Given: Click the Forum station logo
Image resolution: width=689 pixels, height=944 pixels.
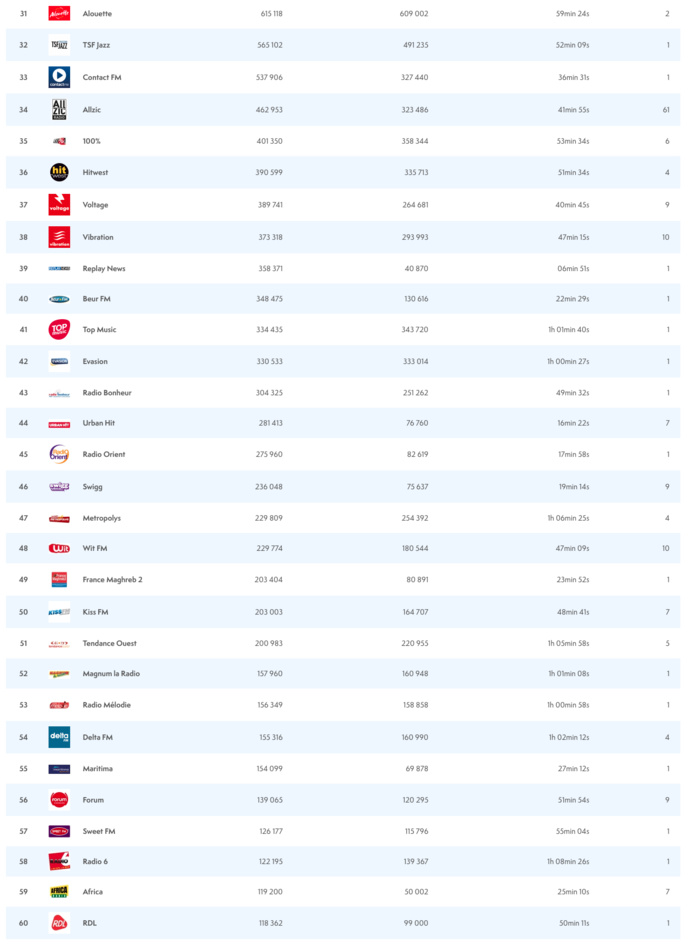Looking at the screenshot, I should [59, 800].
